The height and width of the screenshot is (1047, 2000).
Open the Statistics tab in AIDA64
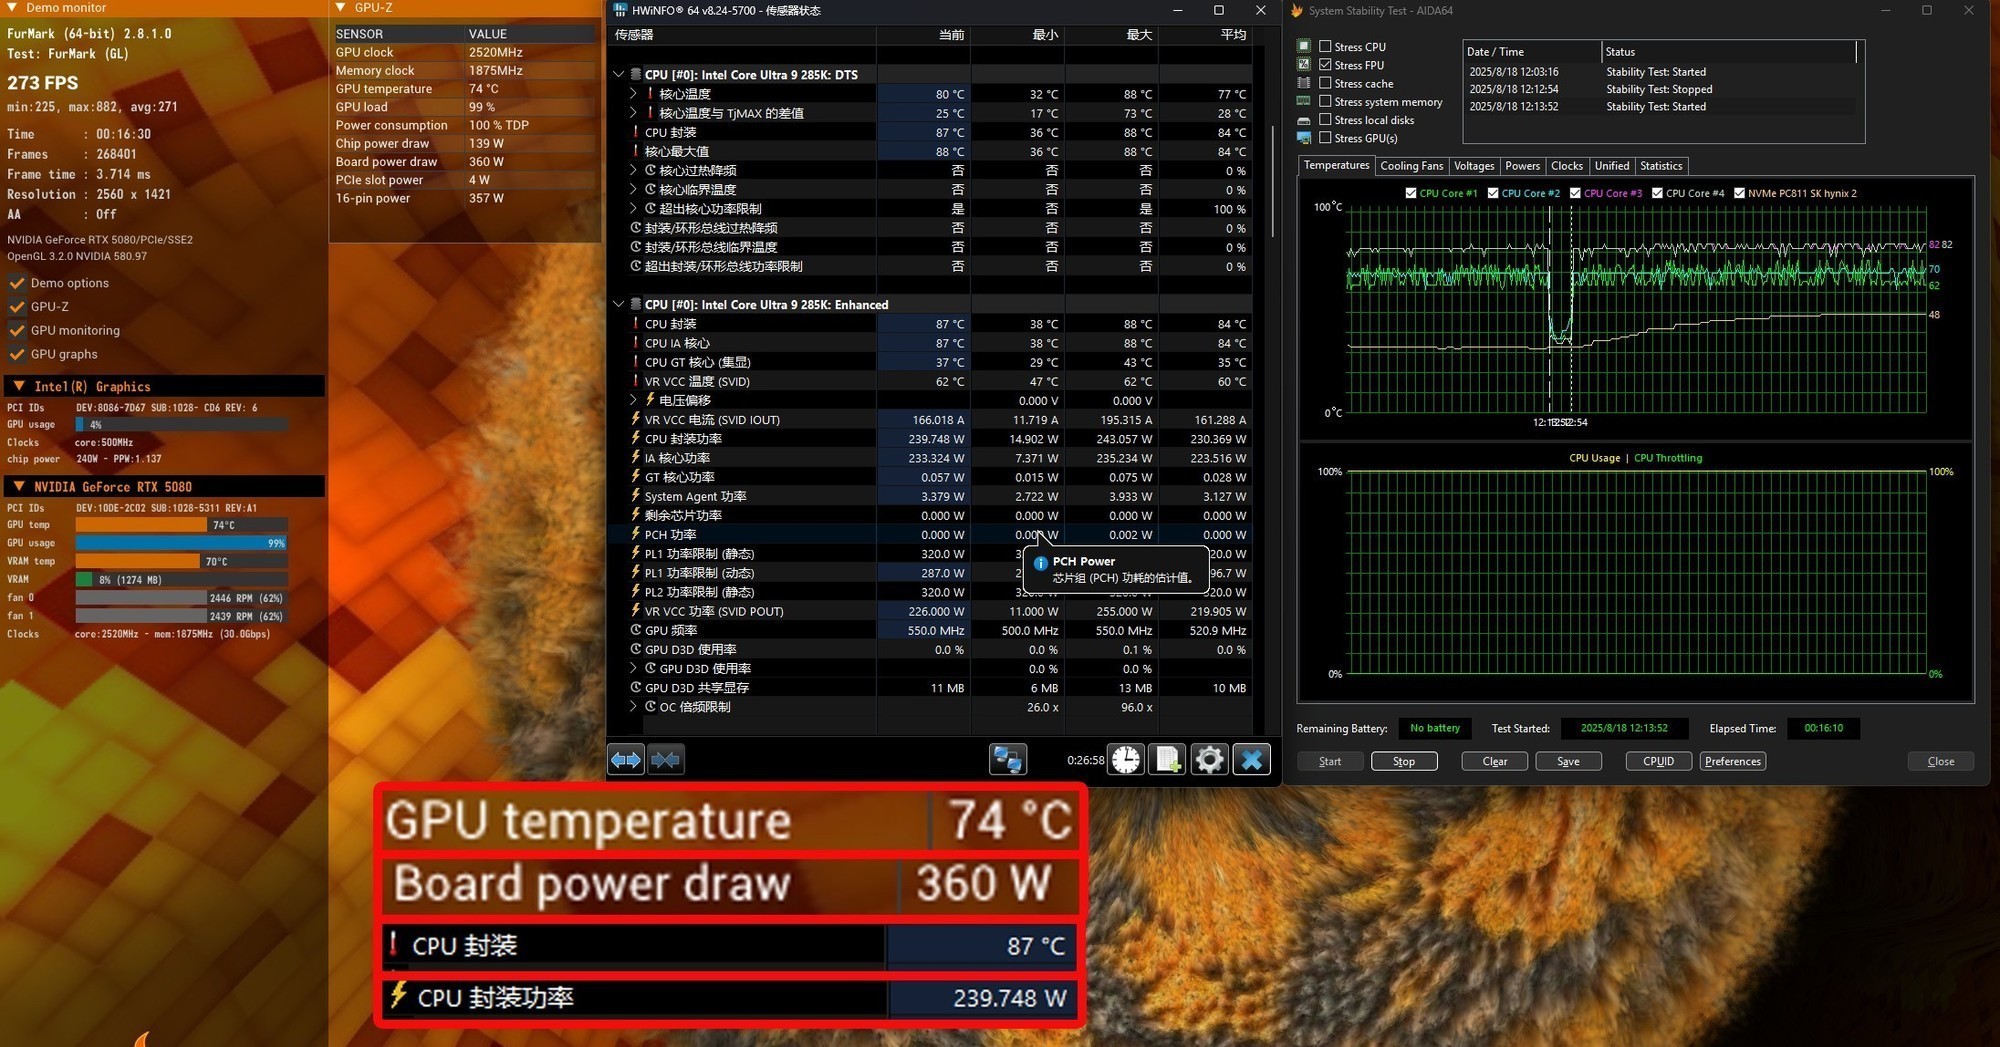coord(1660,166)
